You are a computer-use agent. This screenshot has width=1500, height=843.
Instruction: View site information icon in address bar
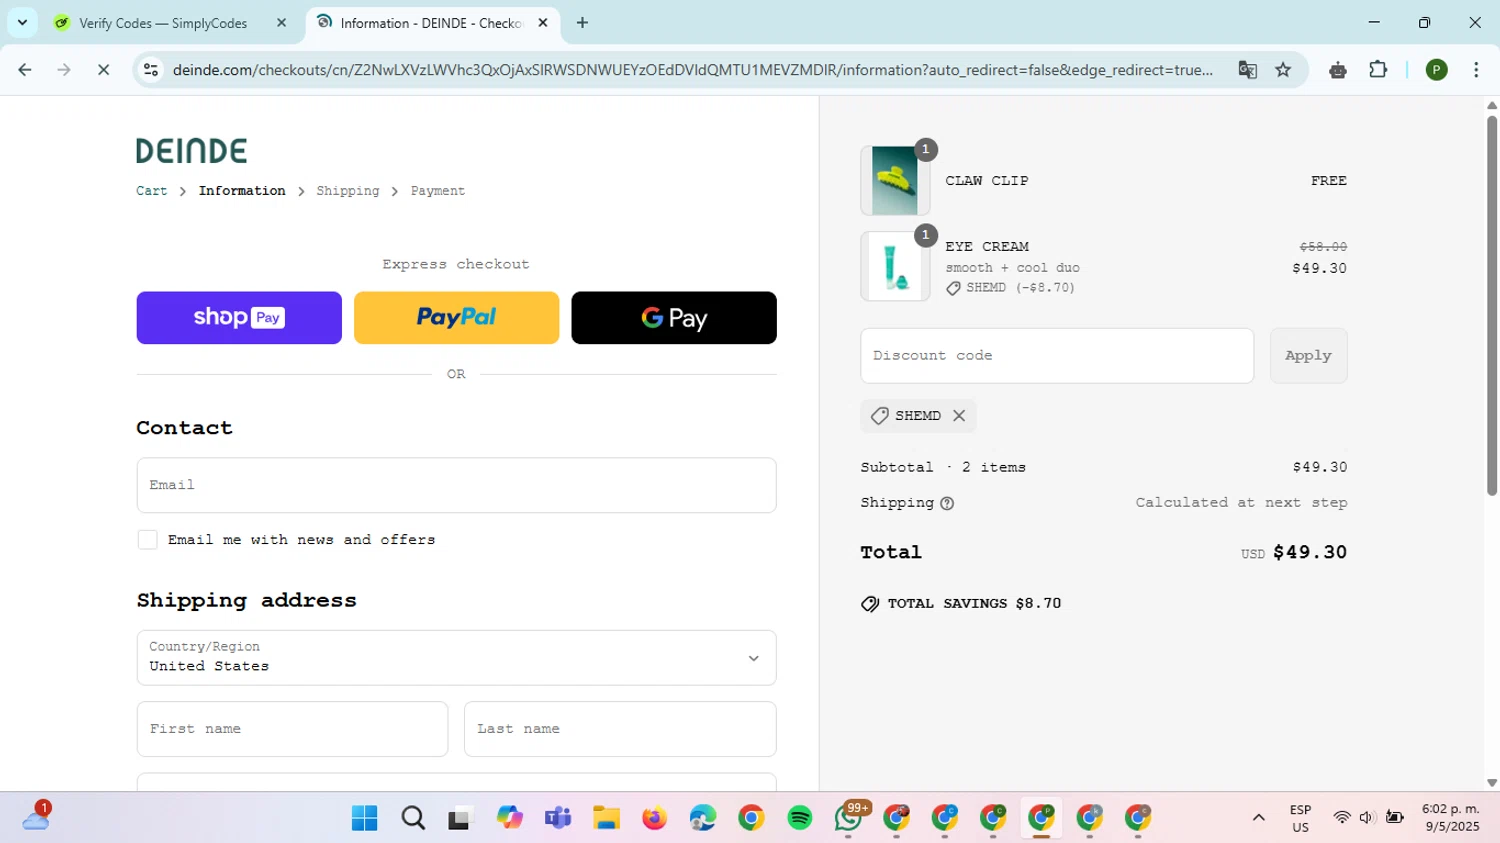click(x=151, y=70)
